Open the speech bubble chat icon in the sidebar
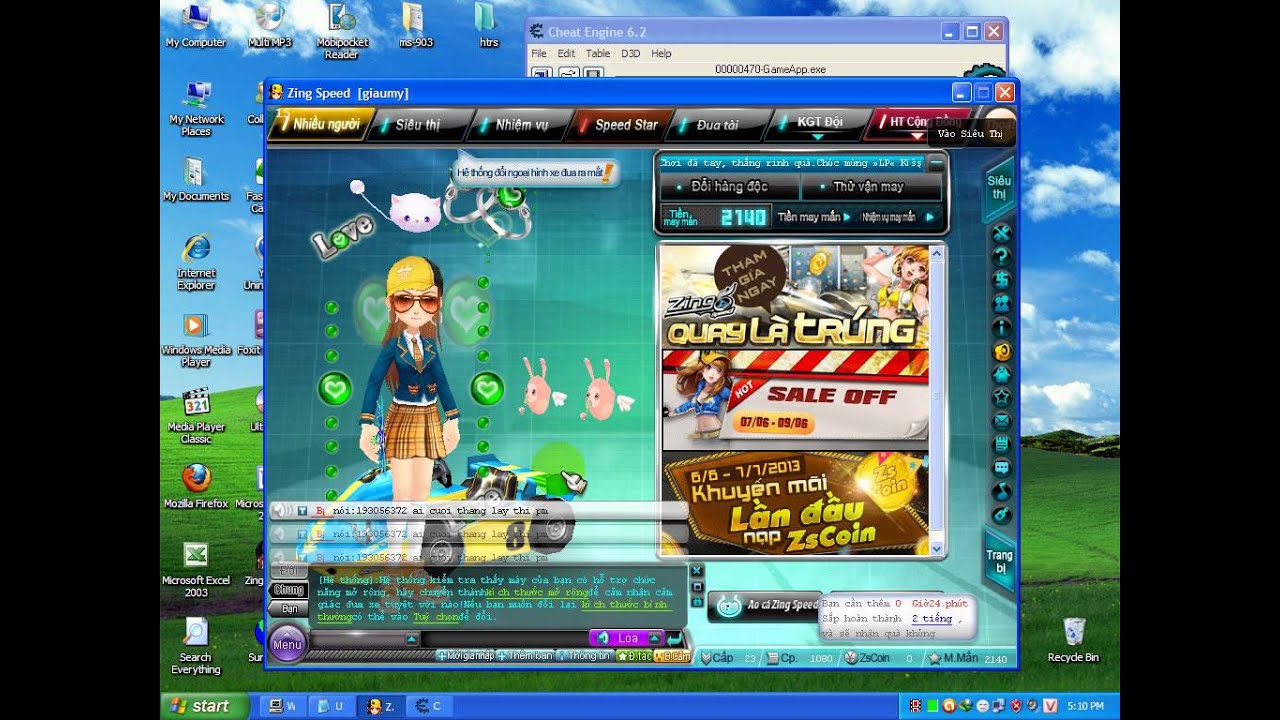 click(1001, 467)
